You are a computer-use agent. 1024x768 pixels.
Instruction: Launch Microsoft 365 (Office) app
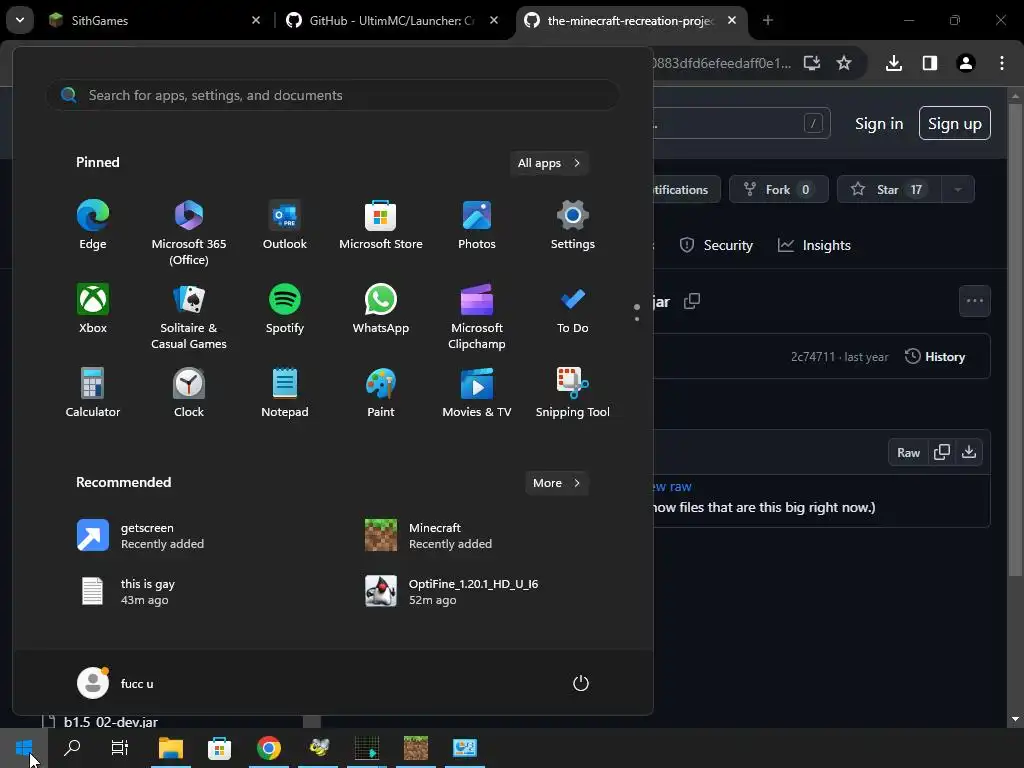coord(189,232)
